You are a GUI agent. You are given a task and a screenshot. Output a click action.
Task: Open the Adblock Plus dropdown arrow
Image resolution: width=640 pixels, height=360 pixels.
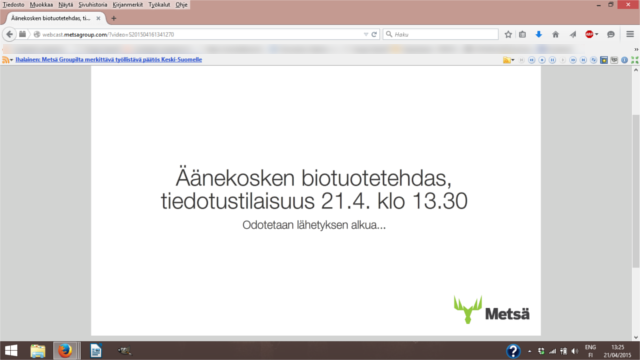point(597,35)
